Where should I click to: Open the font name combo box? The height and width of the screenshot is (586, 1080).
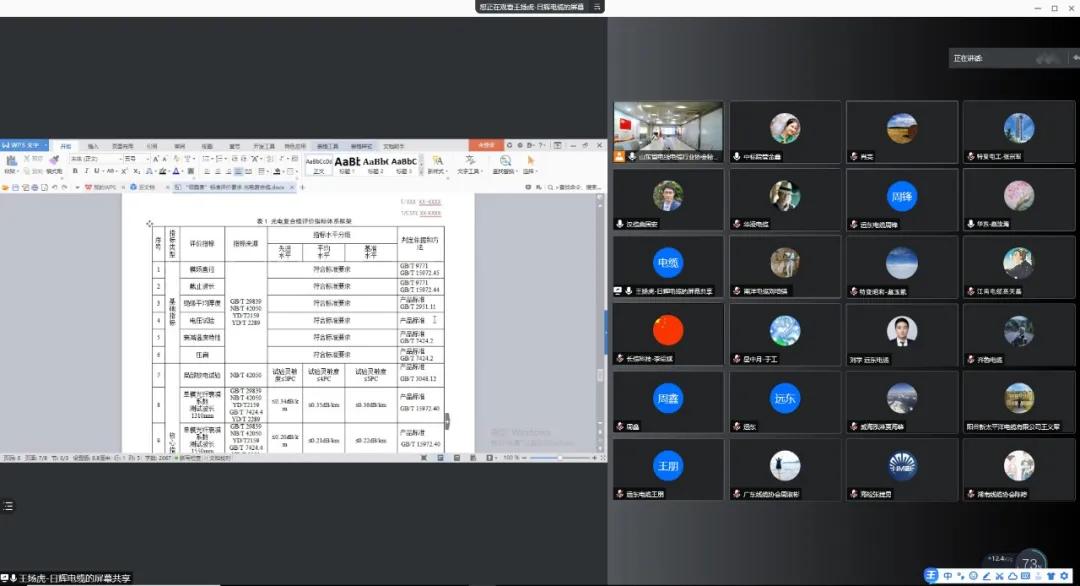point(96,159)
